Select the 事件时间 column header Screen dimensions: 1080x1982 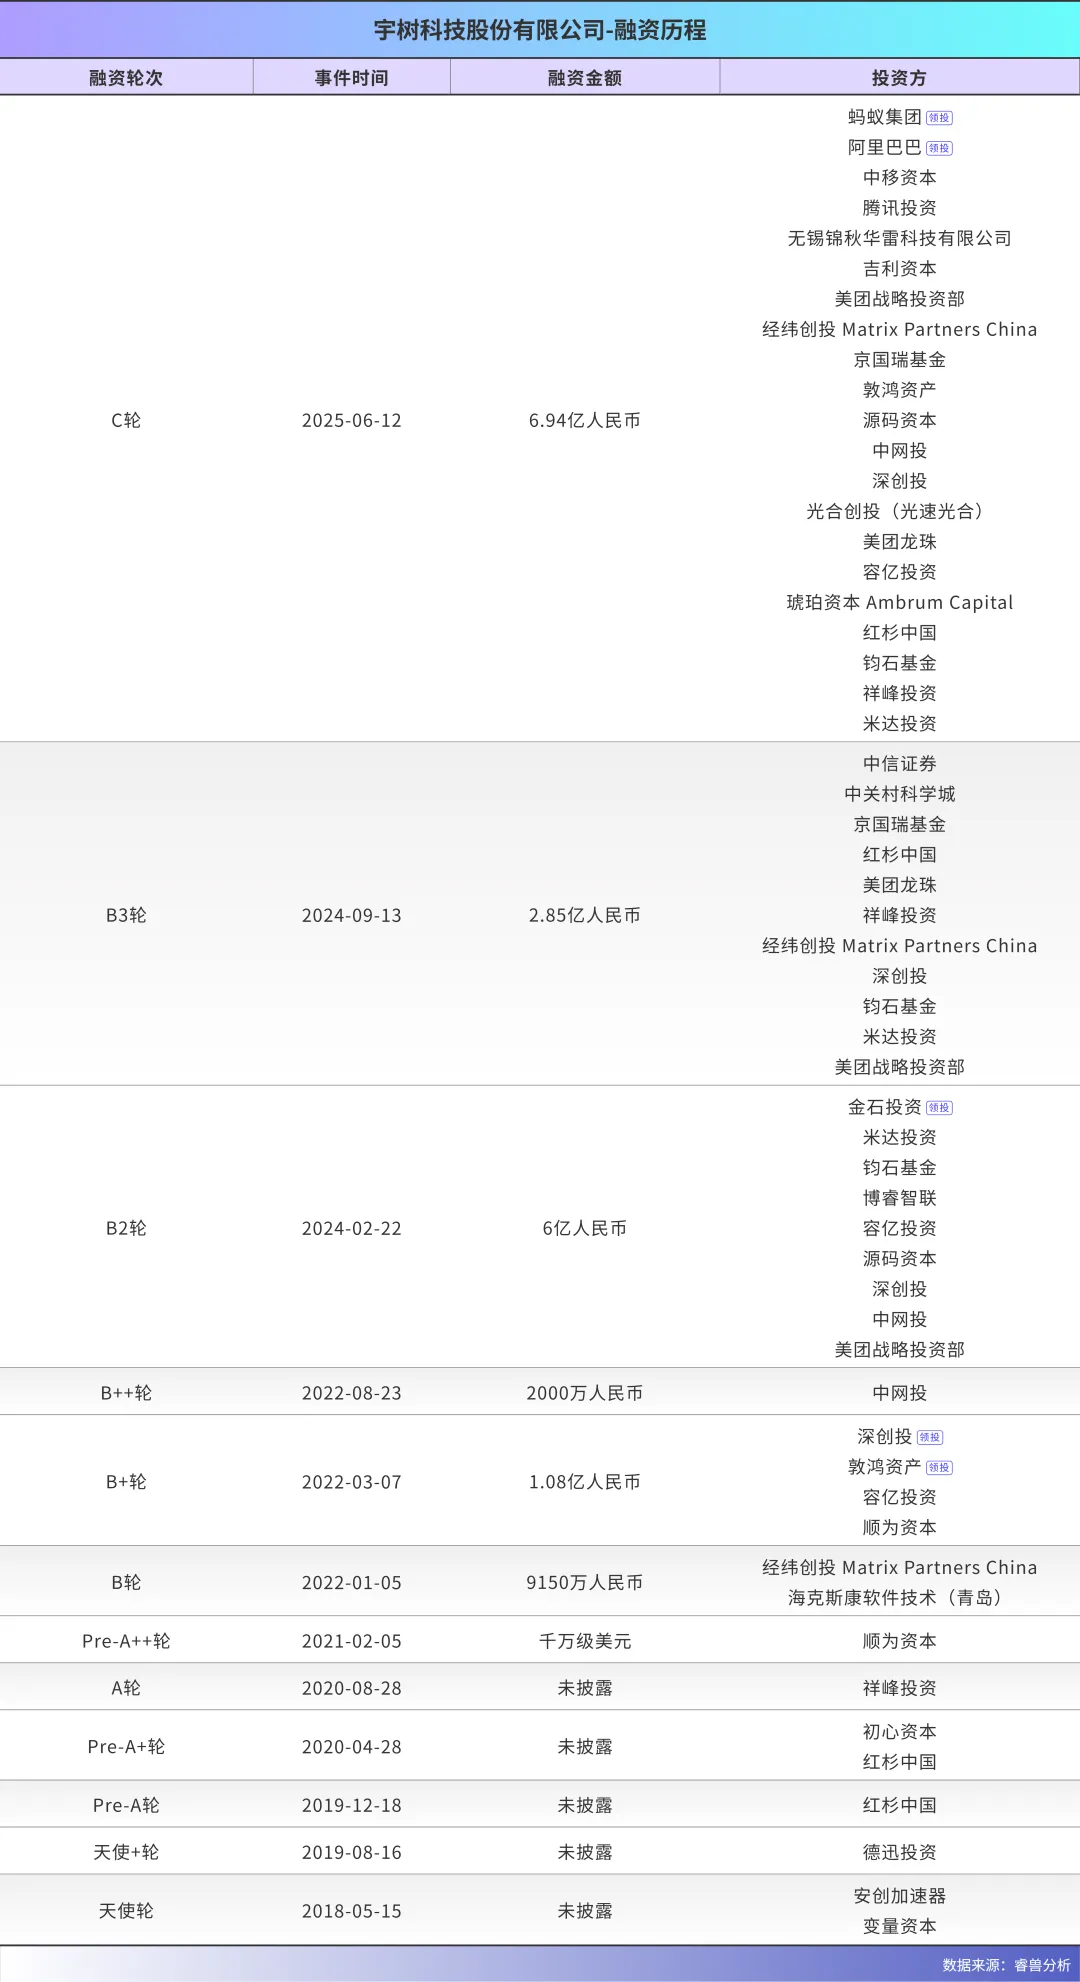351,78
